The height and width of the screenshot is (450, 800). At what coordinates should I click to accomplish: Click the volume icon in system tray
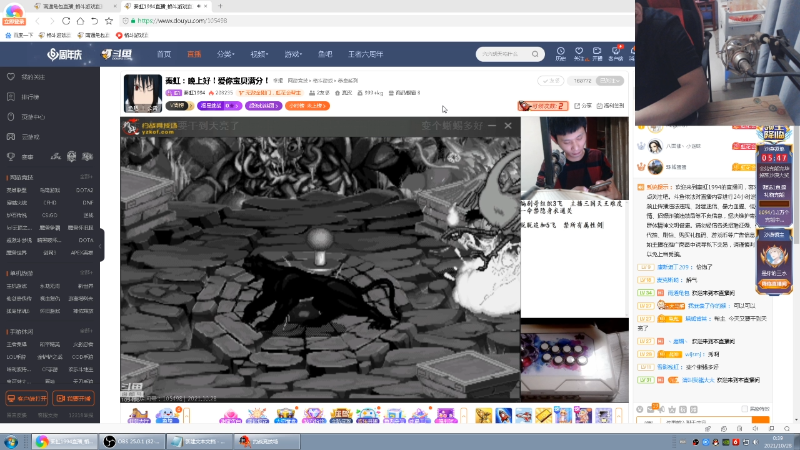pyautogui.click(x=756, y=442)
